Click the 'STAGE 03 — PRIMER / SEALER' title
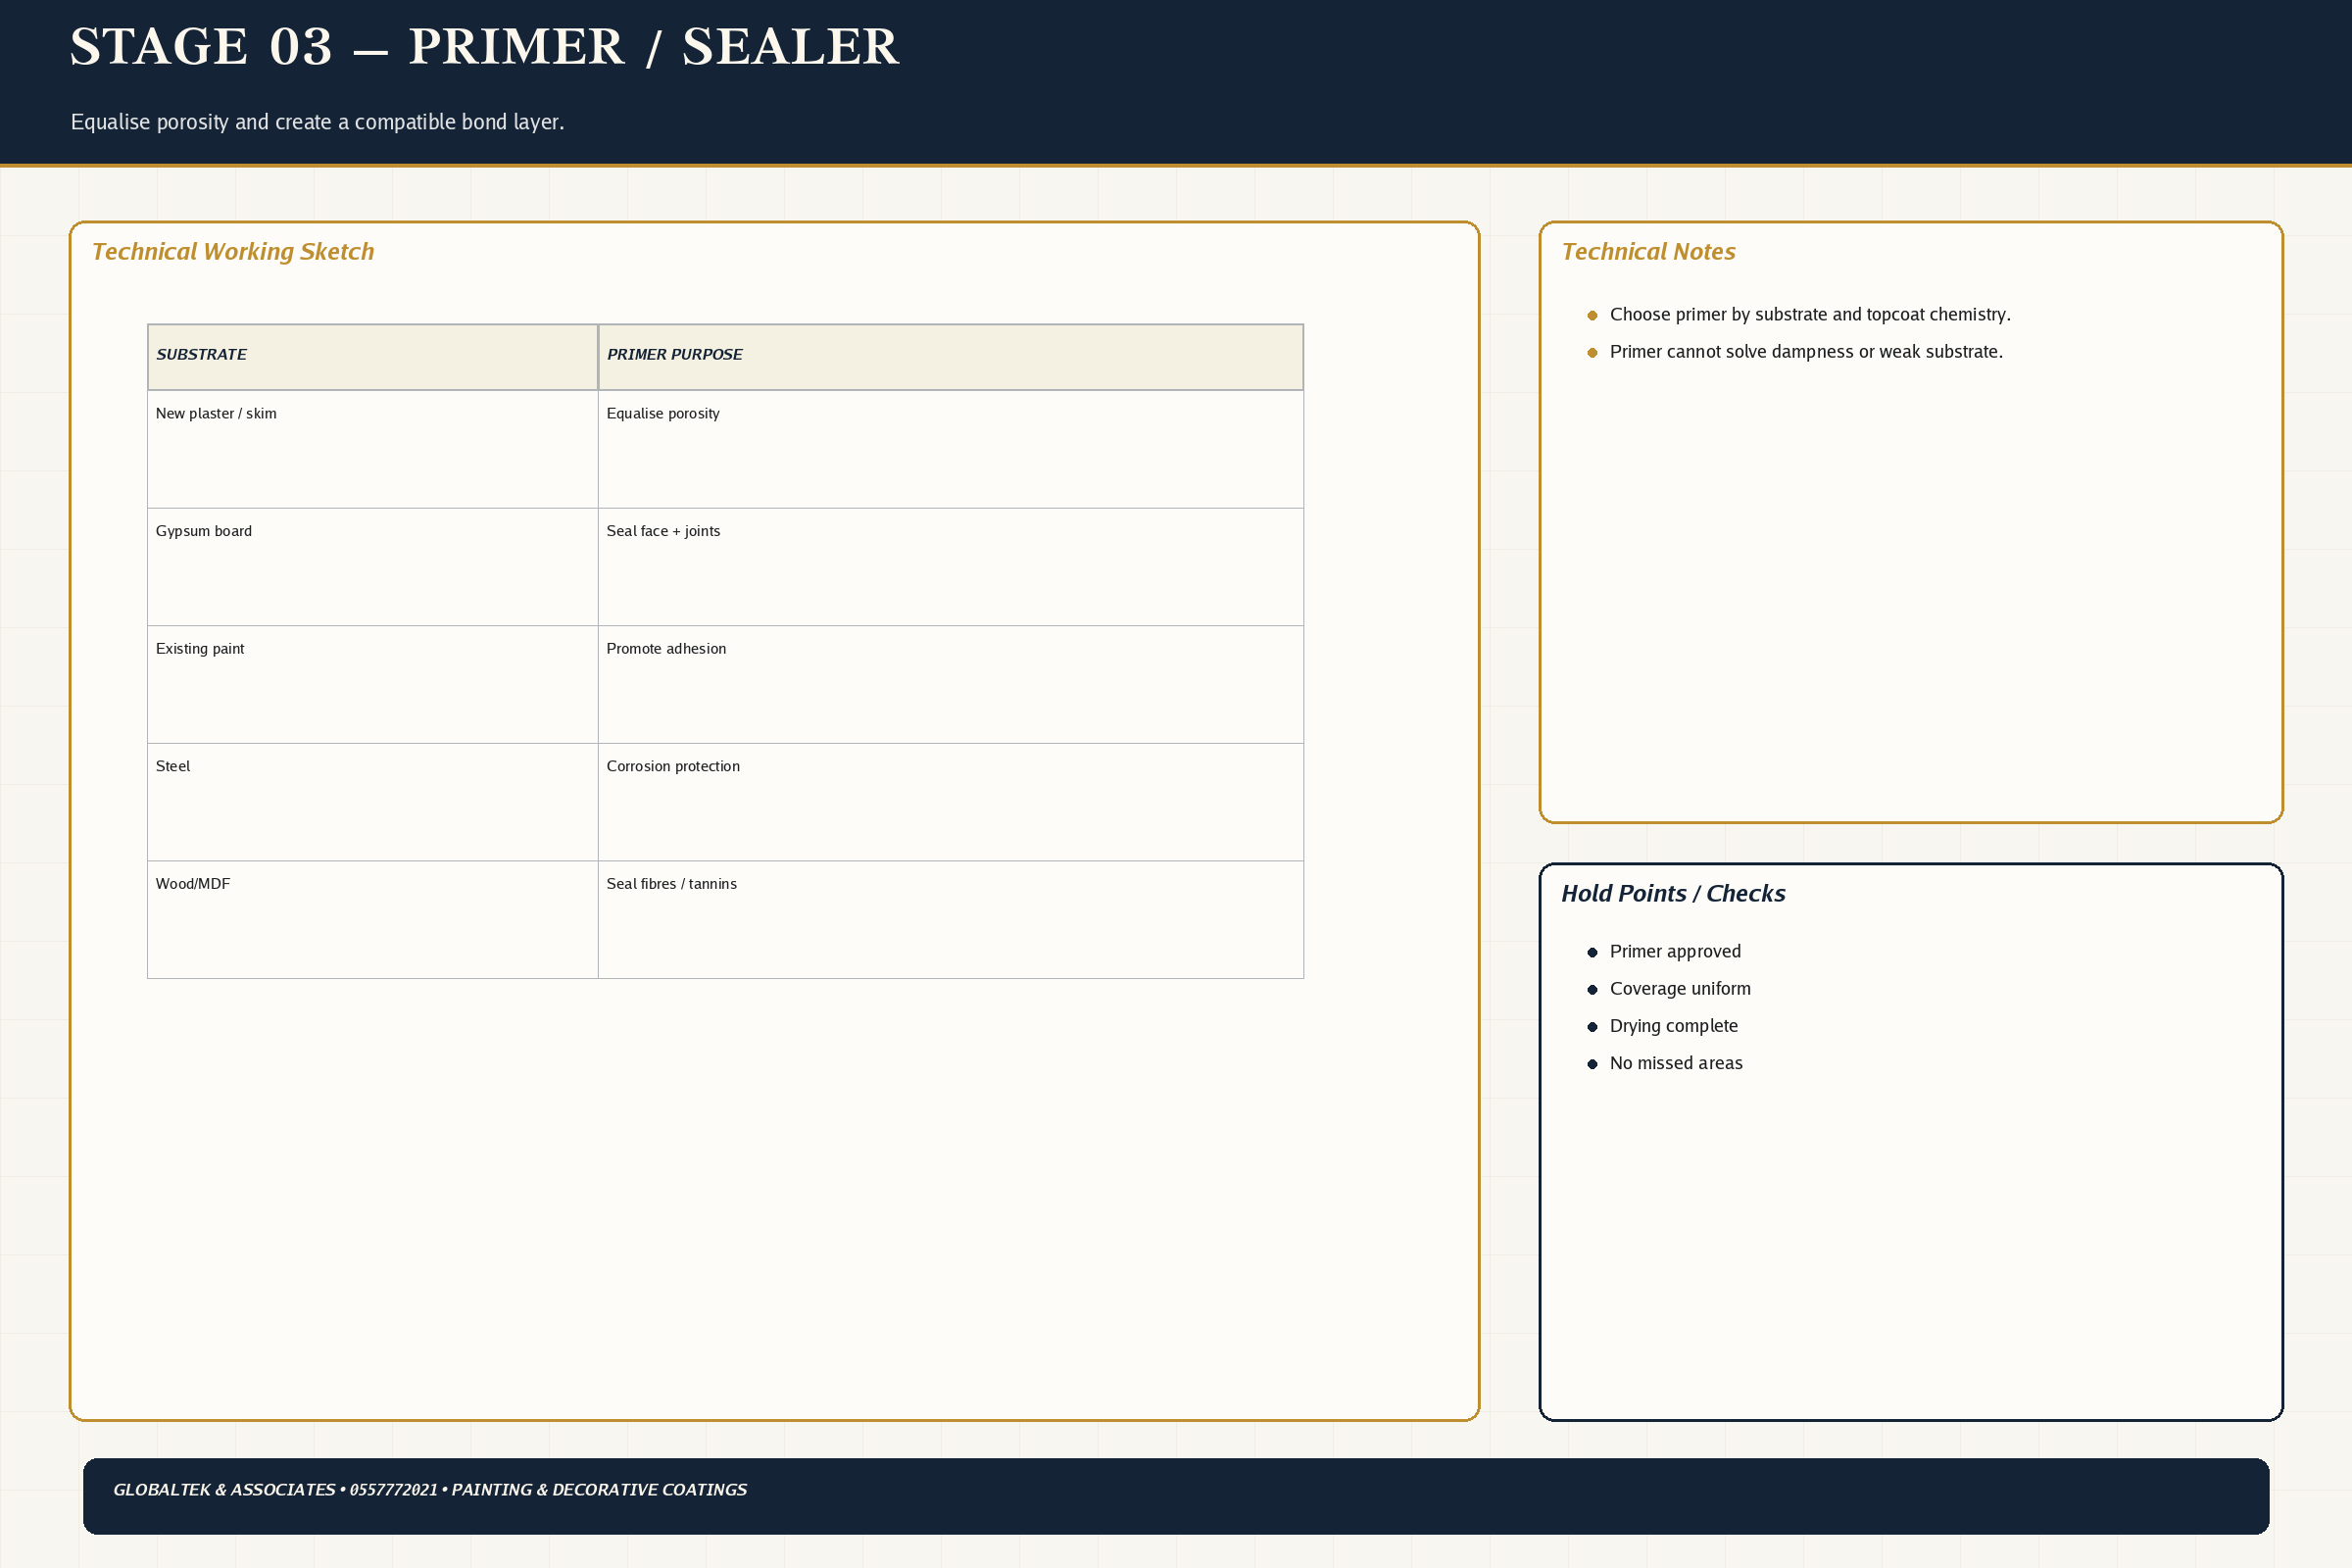 (x=484, y=47)
